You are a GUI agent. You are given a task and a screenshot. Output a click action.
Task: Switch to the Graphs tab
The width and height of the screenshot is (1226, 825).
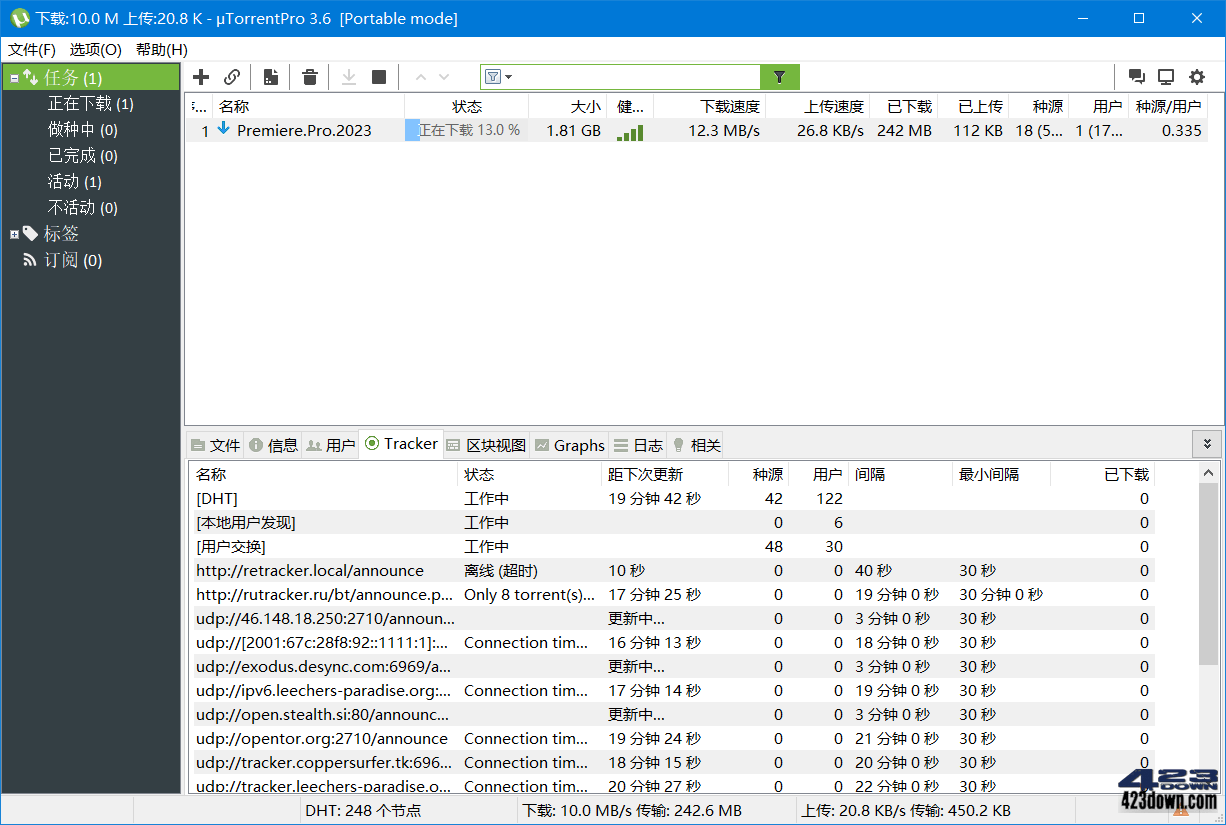pyautogui.click(x=570, y=445)
